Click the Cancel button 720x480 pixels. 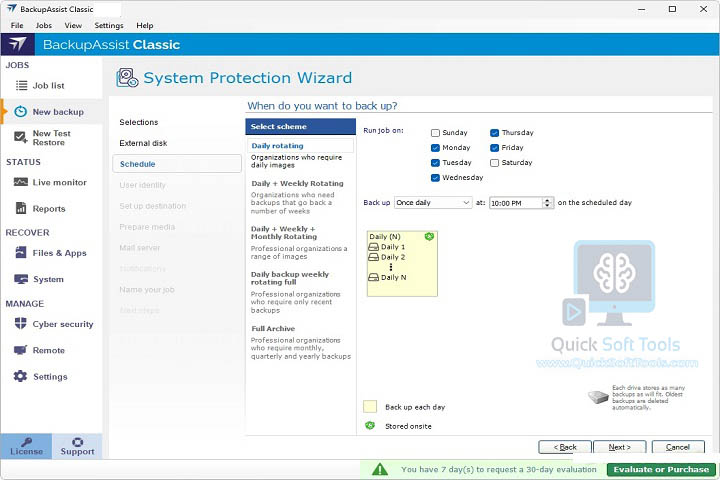(x=678, y=447)
